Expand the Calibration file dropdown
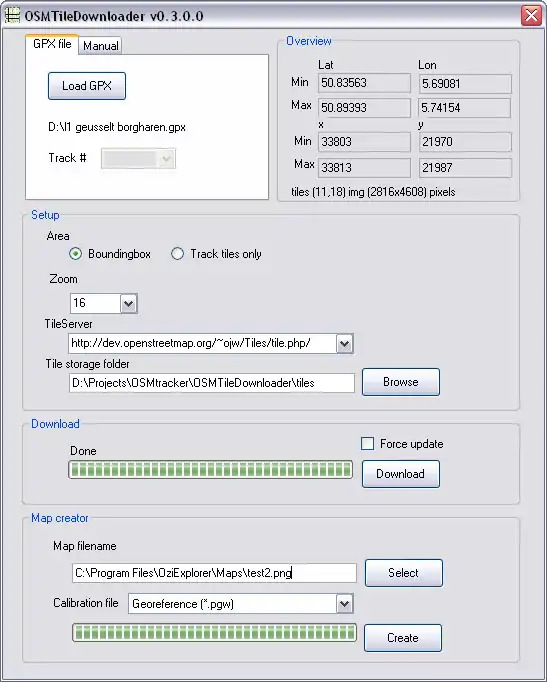This screenshot has height=682, width=547. pos(344,604)
